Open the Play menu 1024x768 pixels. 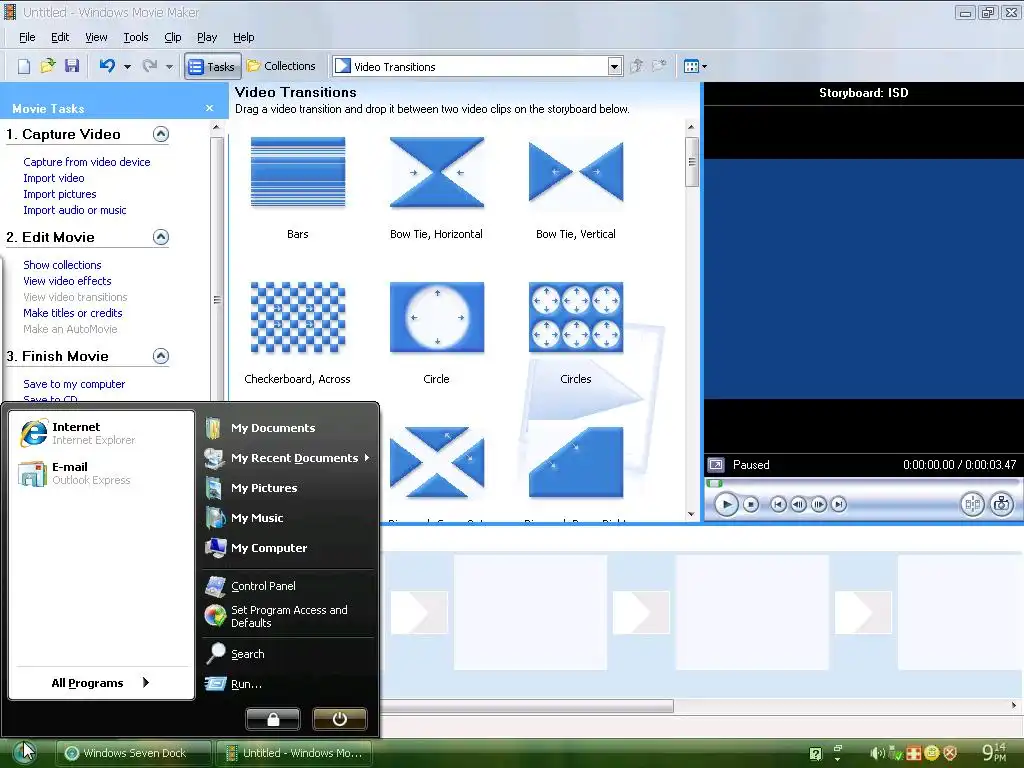(x=206, y=37)
